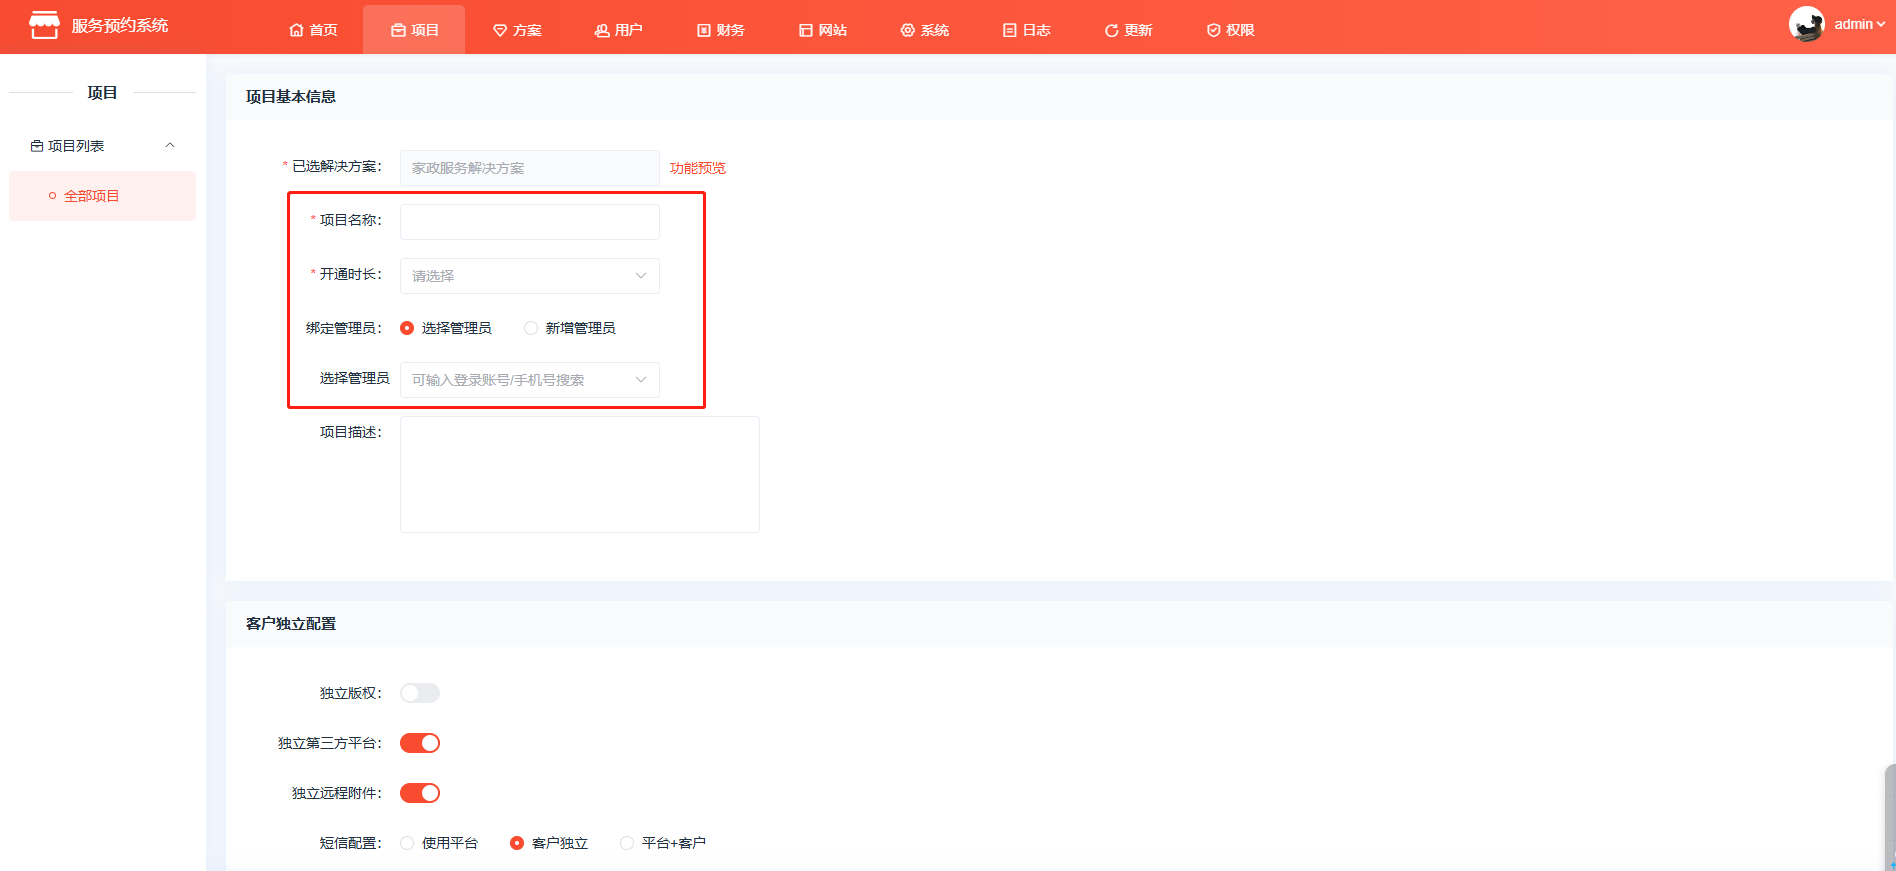
Task: Click into the 项目名称 input field
Action: click(x=529, y=222)
